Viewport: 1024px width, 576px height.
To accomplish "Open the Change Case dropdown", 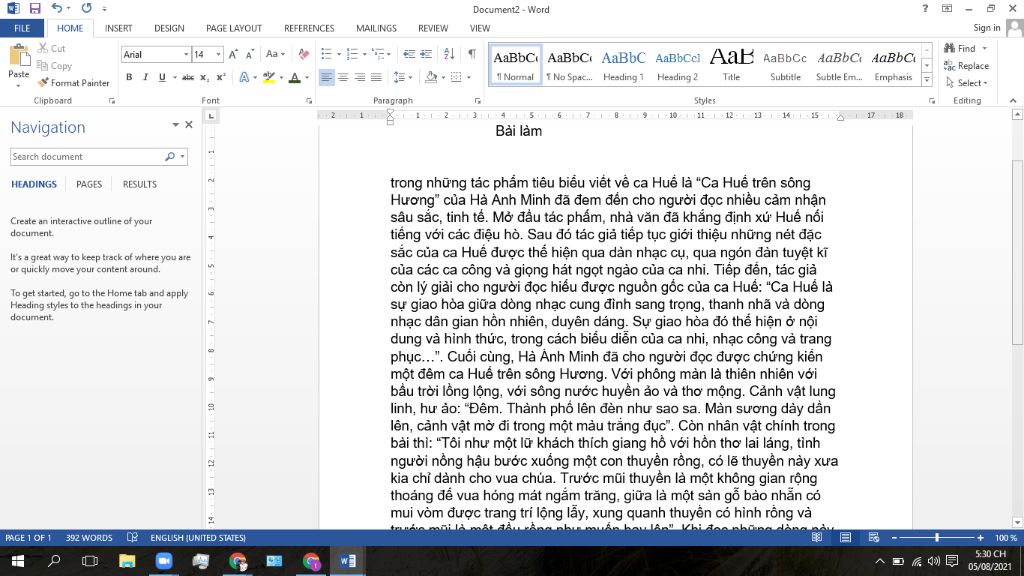I will 275,54.
